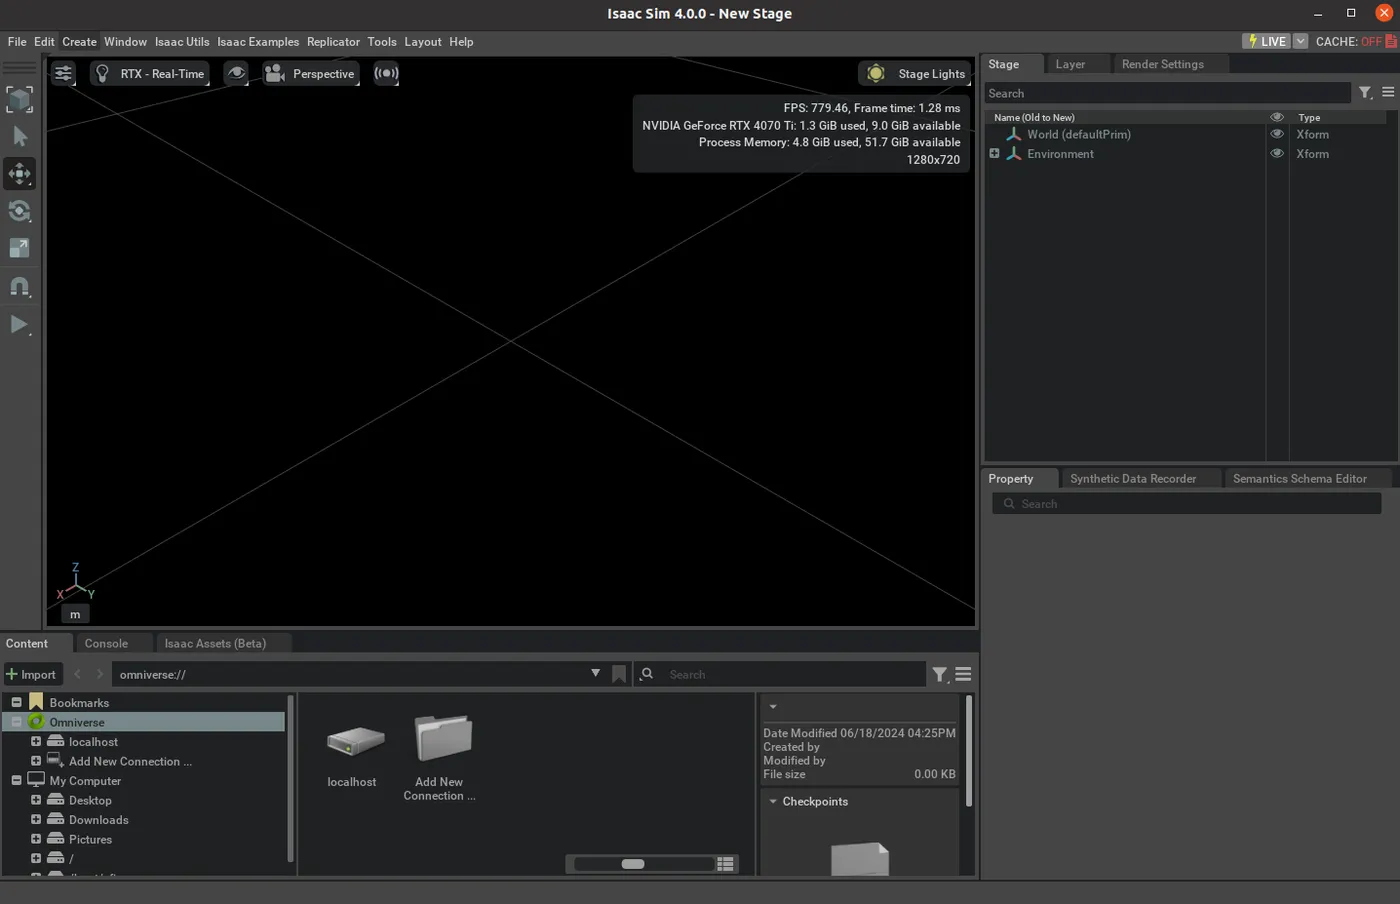Open the Content browser options menu icon
The height and width of the screenshot is (904, 1400).
click(x=963, y=675)
